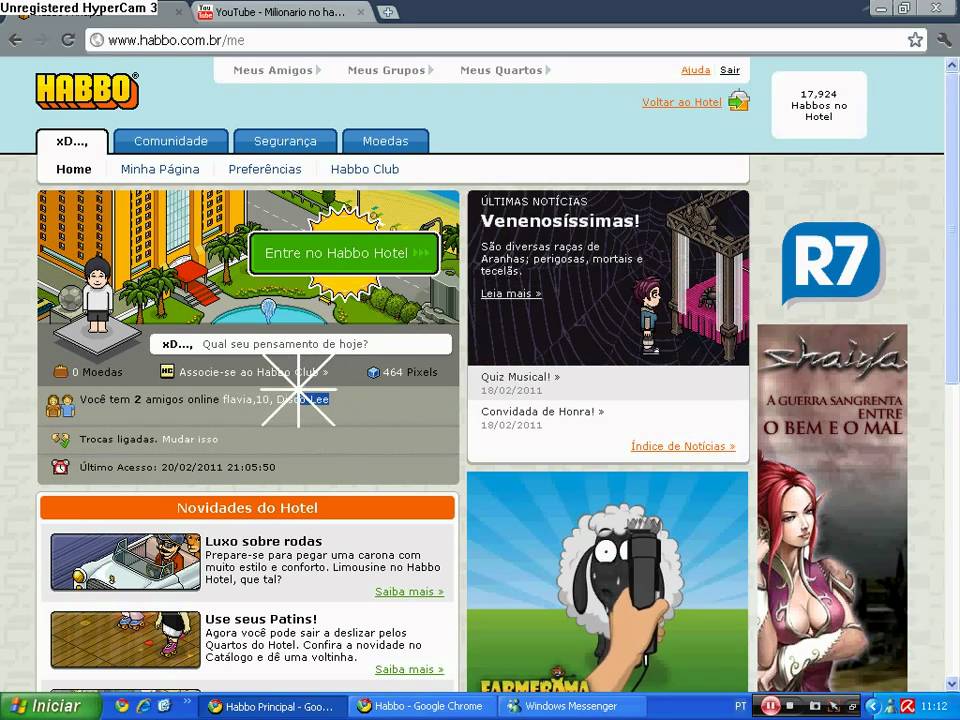Click the Qual seu pensamento de hoje field

(301, 344)
